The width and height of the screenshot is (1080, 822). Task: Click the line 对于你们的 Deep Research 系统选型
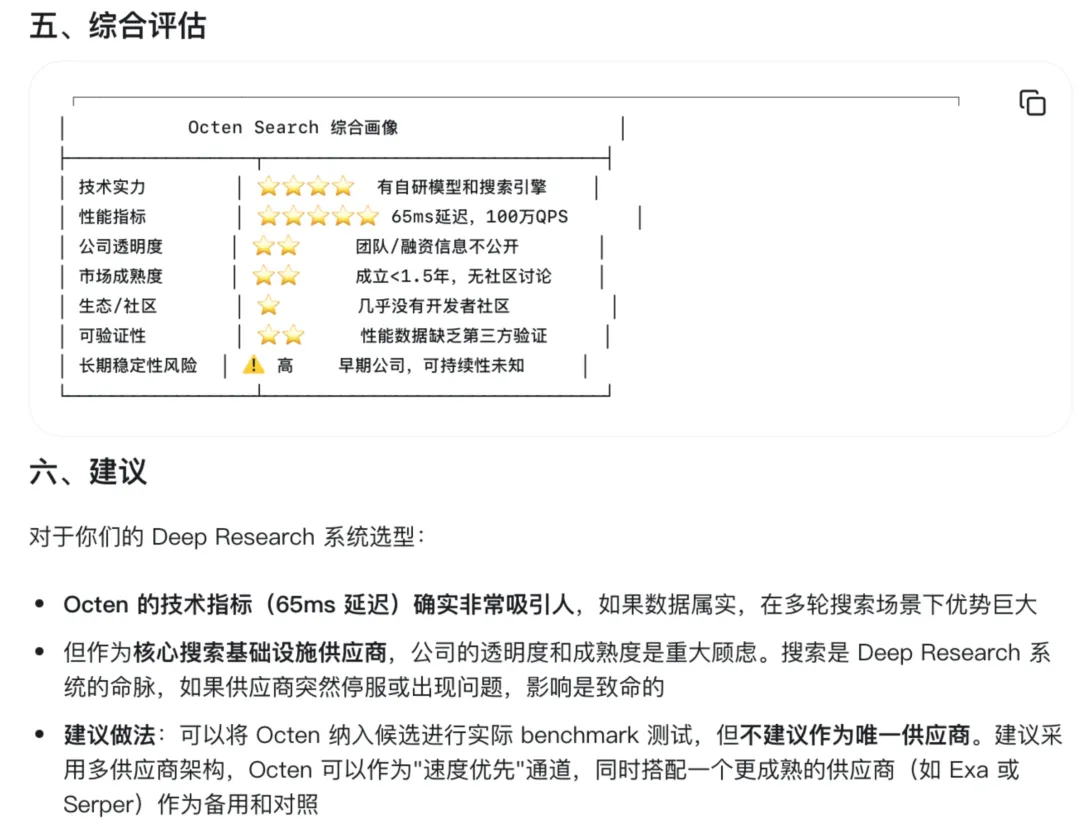pyautogui.click(x=227, y=536)
